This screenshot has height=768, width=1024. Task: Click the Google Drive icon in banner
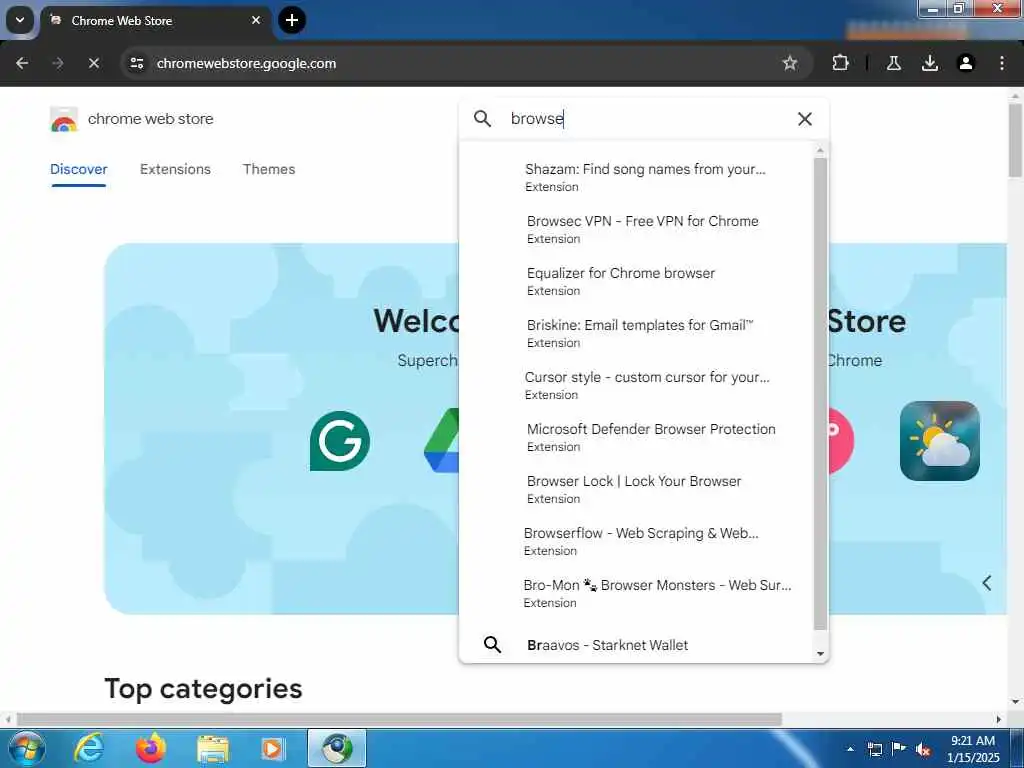click(x=441, y=441)
